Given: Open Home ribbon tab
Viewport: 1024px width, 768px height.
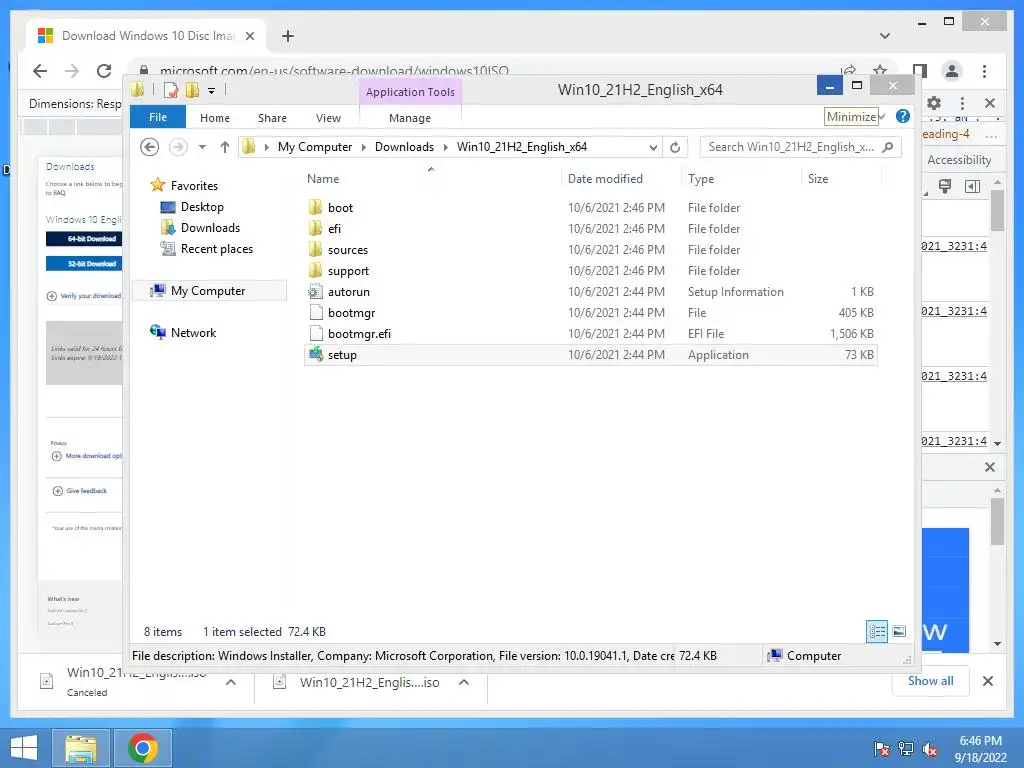Looking at the screenshot, I should pos(215,118).
